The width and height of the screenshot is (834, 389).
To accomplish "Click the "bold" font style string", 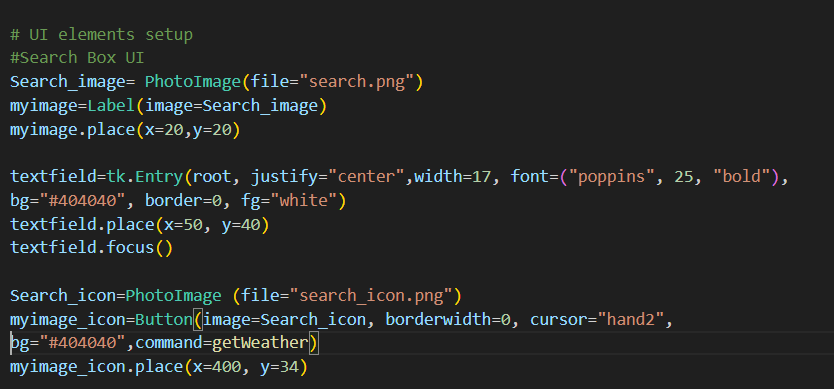I will 742,177.
